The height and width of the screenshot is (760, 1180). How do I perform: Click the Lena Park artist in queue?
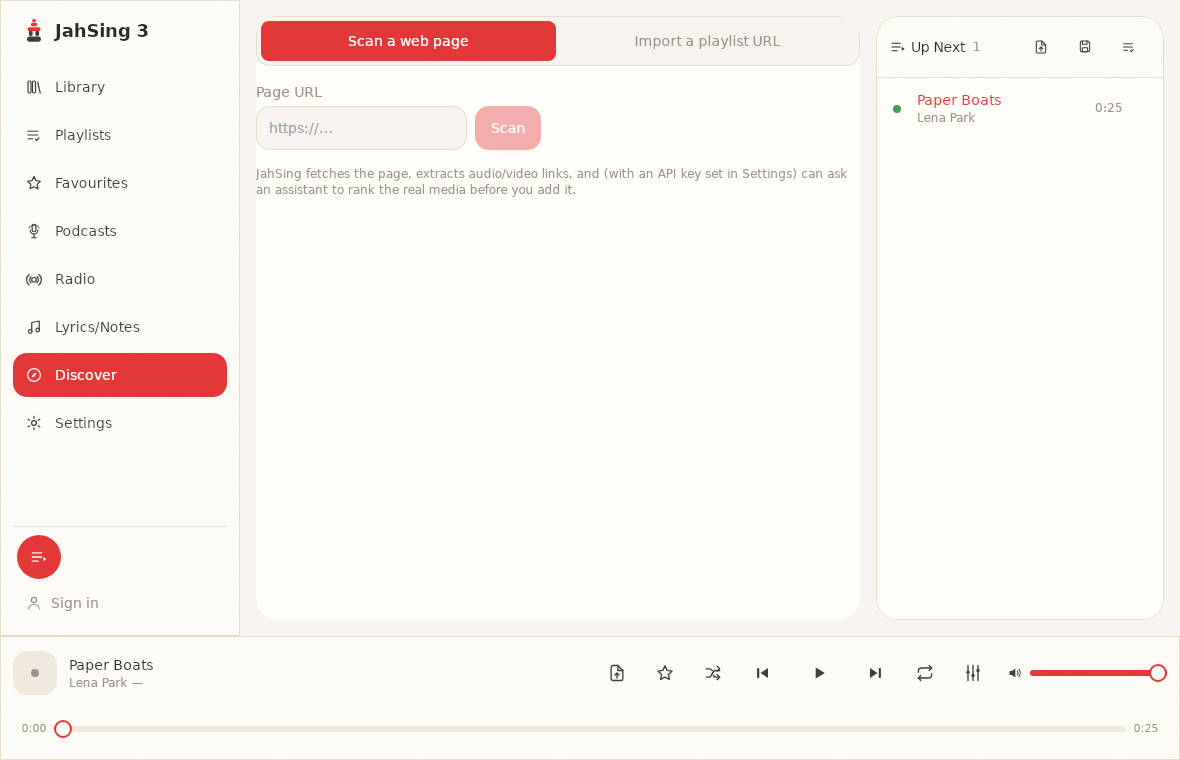(946, 118)
